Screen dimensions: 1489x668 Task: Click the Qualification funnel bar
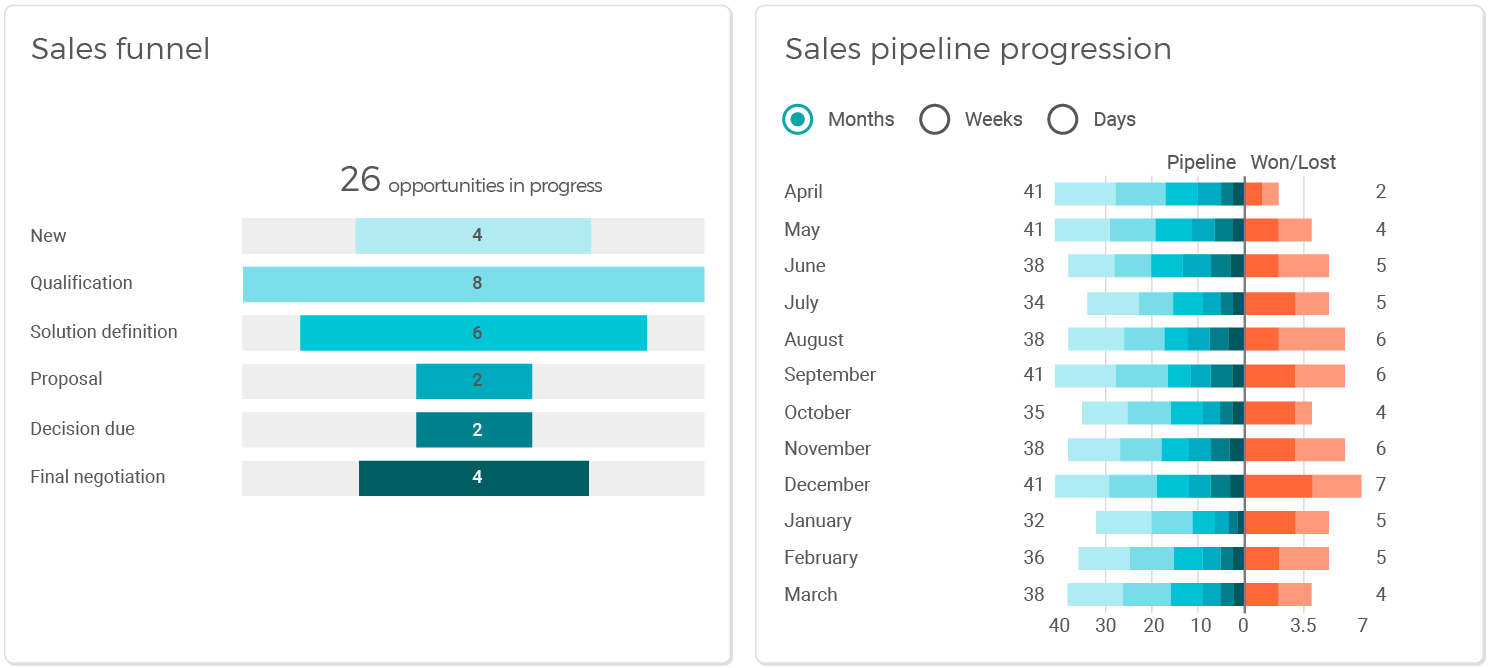pos(473,284)
